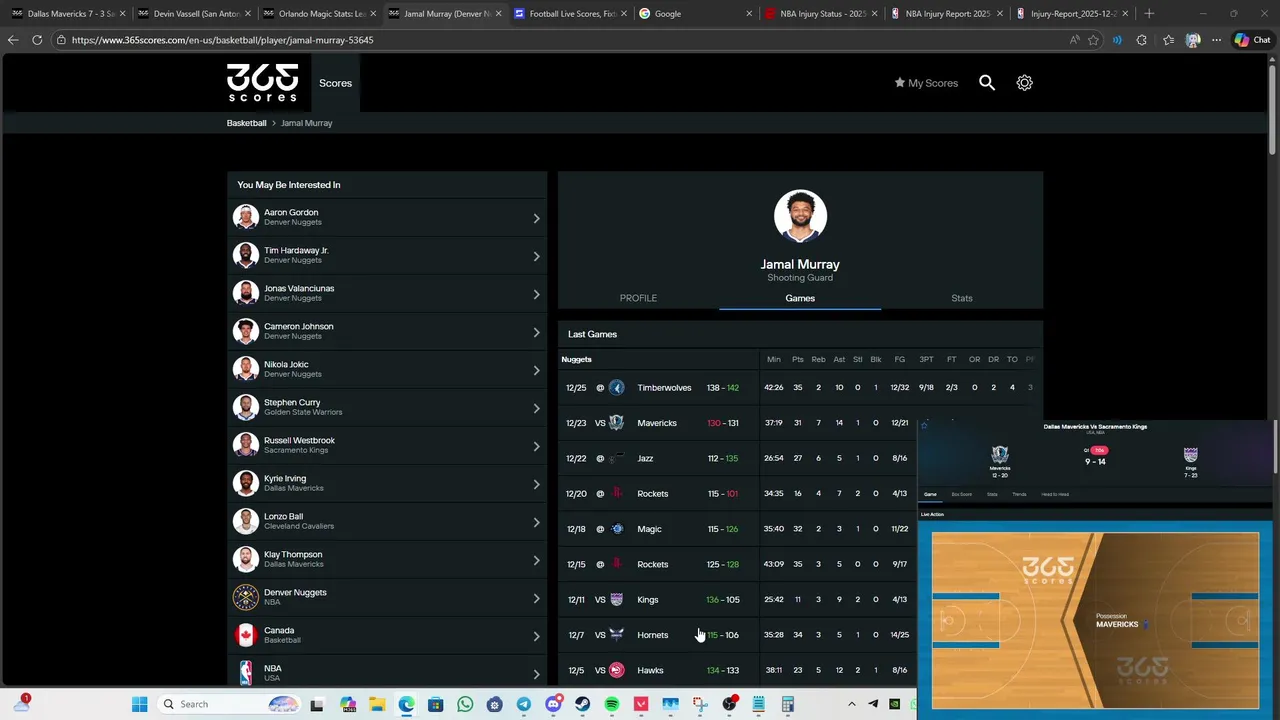The image size is (1280, 720).
Task: Switch to the Games tab
Action: click(800, 298)
